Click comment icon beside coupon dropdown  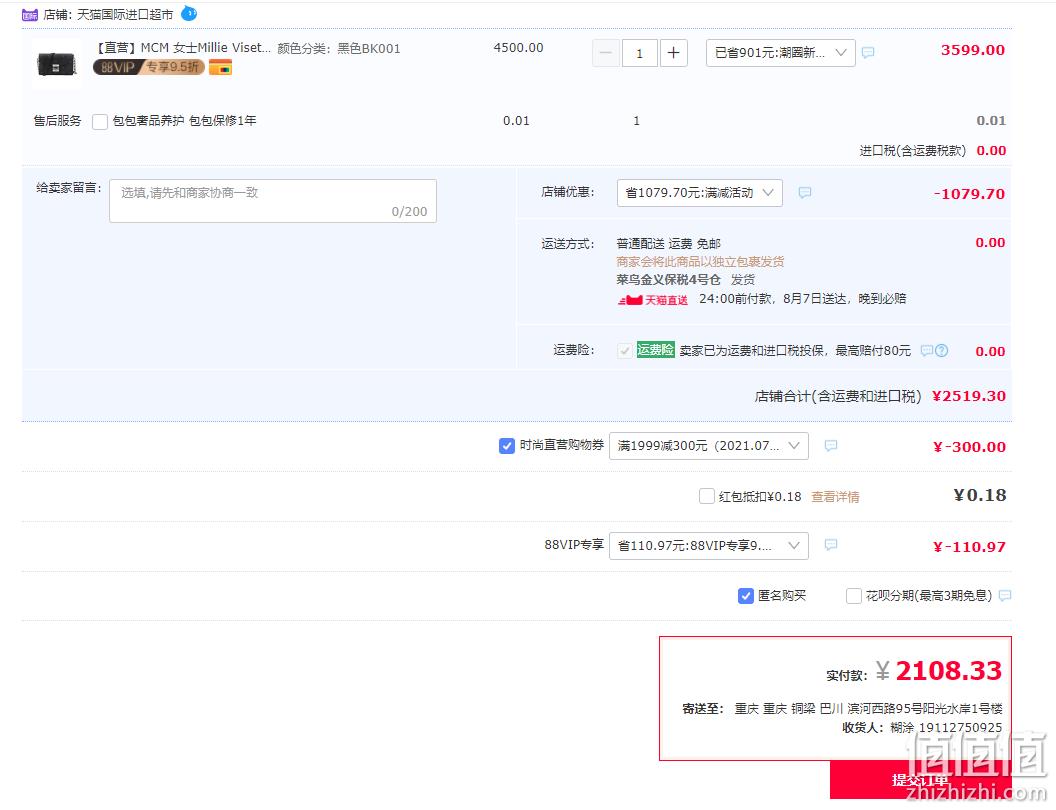(831, 445)
